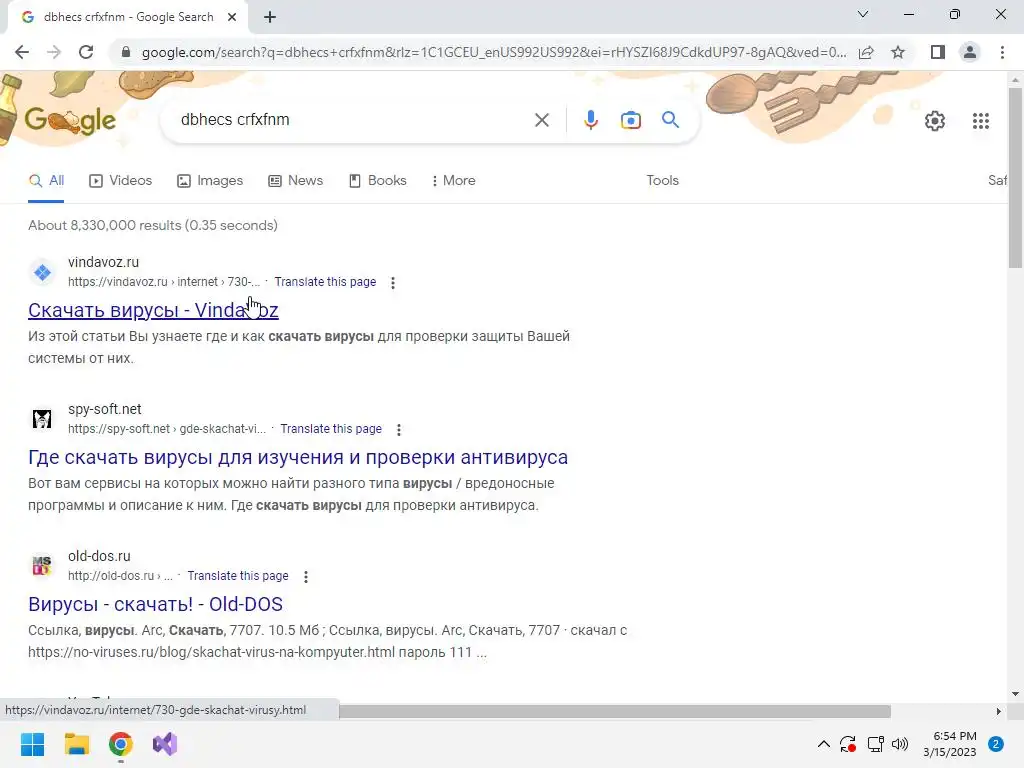
Task: Expand the More search filters
Action: pyautogui.click(x=454, y=181)
